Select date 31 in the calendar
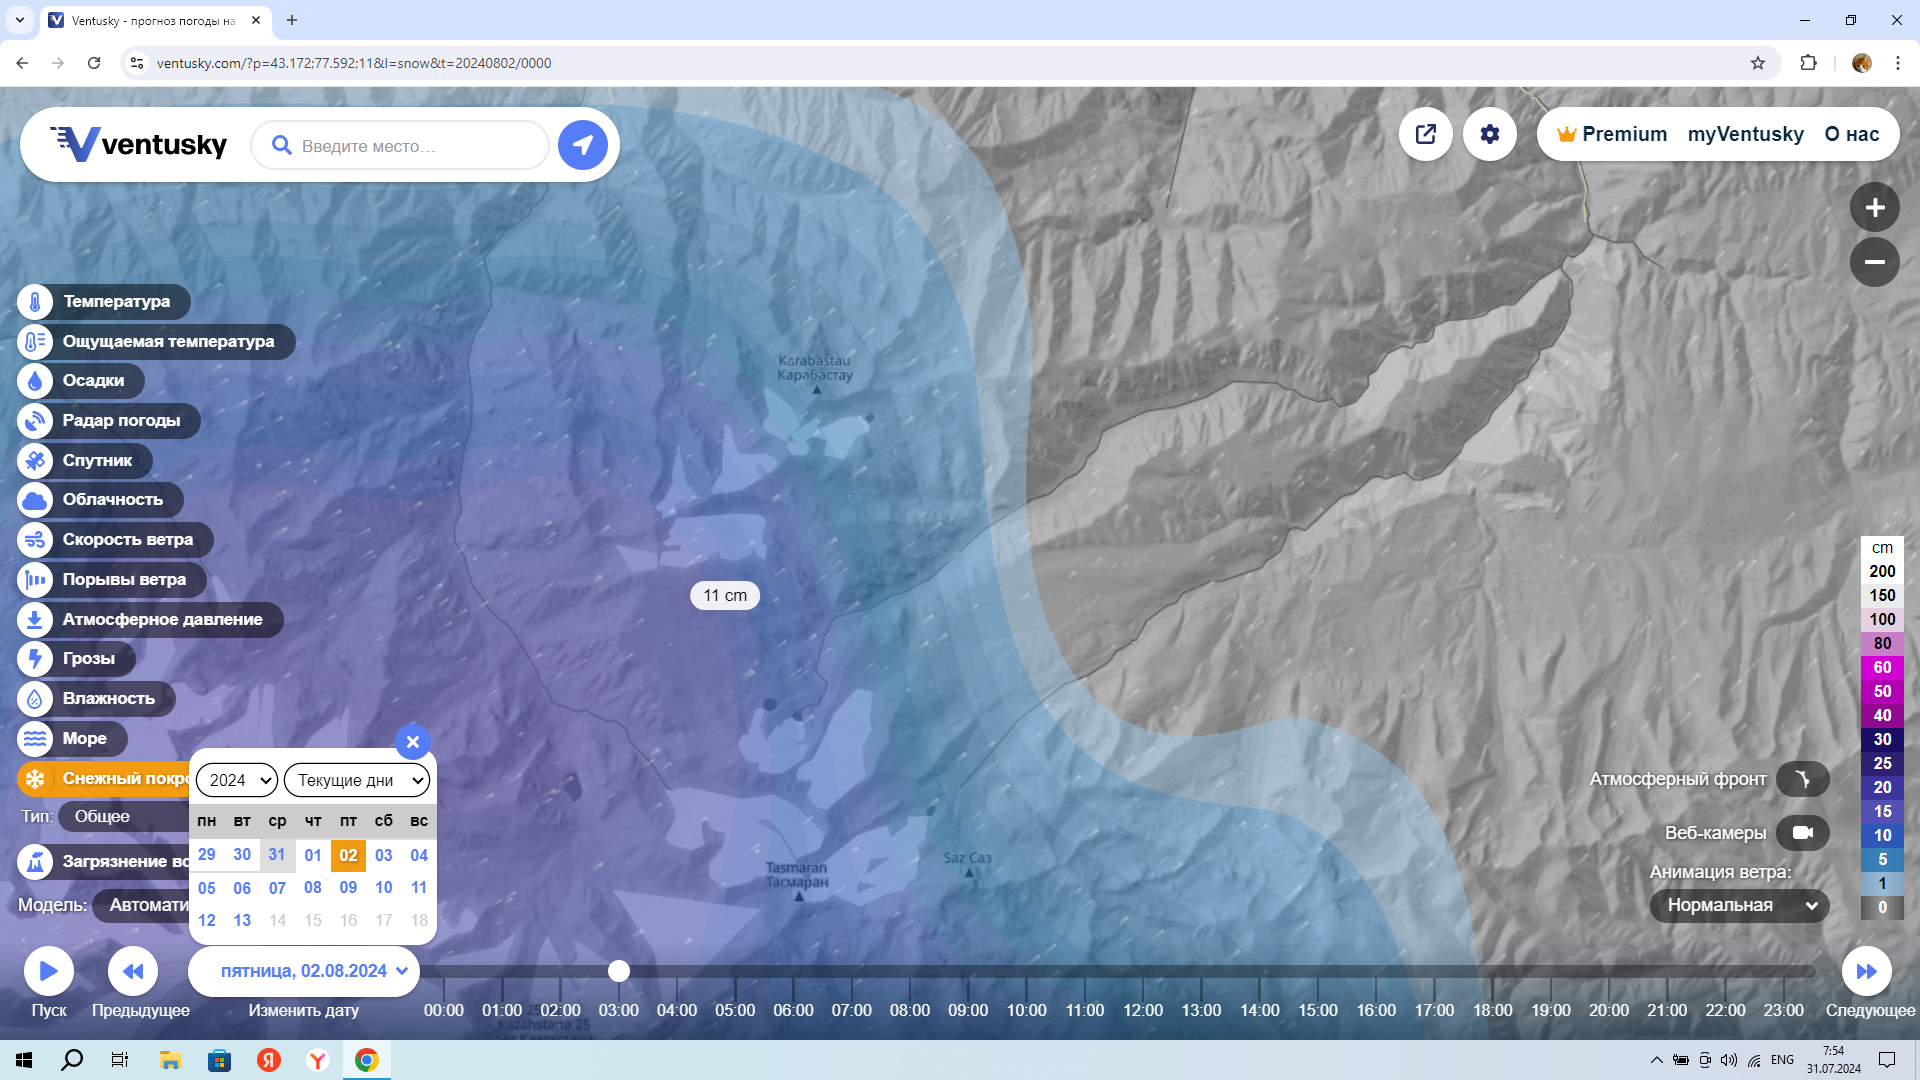 (277, 855)
